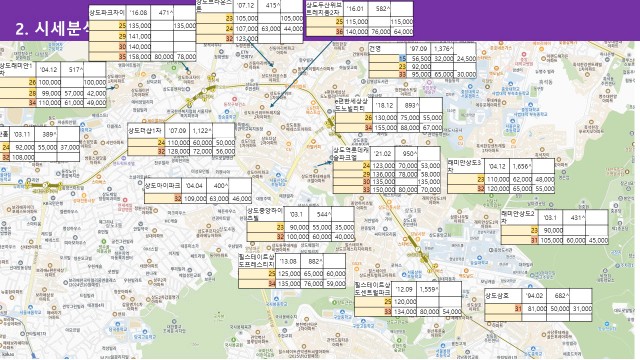Click the 1,559^ household count cell

coord(428,289)
